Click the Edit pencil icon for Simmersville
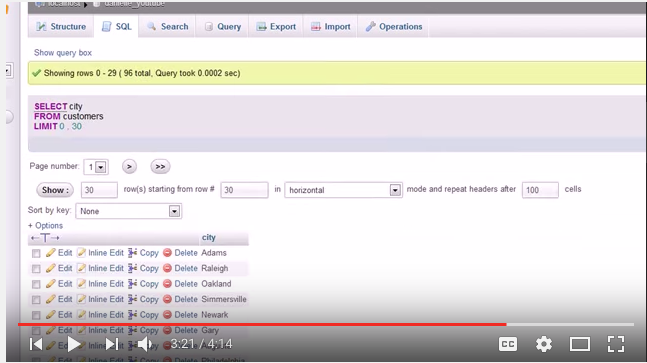647x363 pixels. point(51,299)
